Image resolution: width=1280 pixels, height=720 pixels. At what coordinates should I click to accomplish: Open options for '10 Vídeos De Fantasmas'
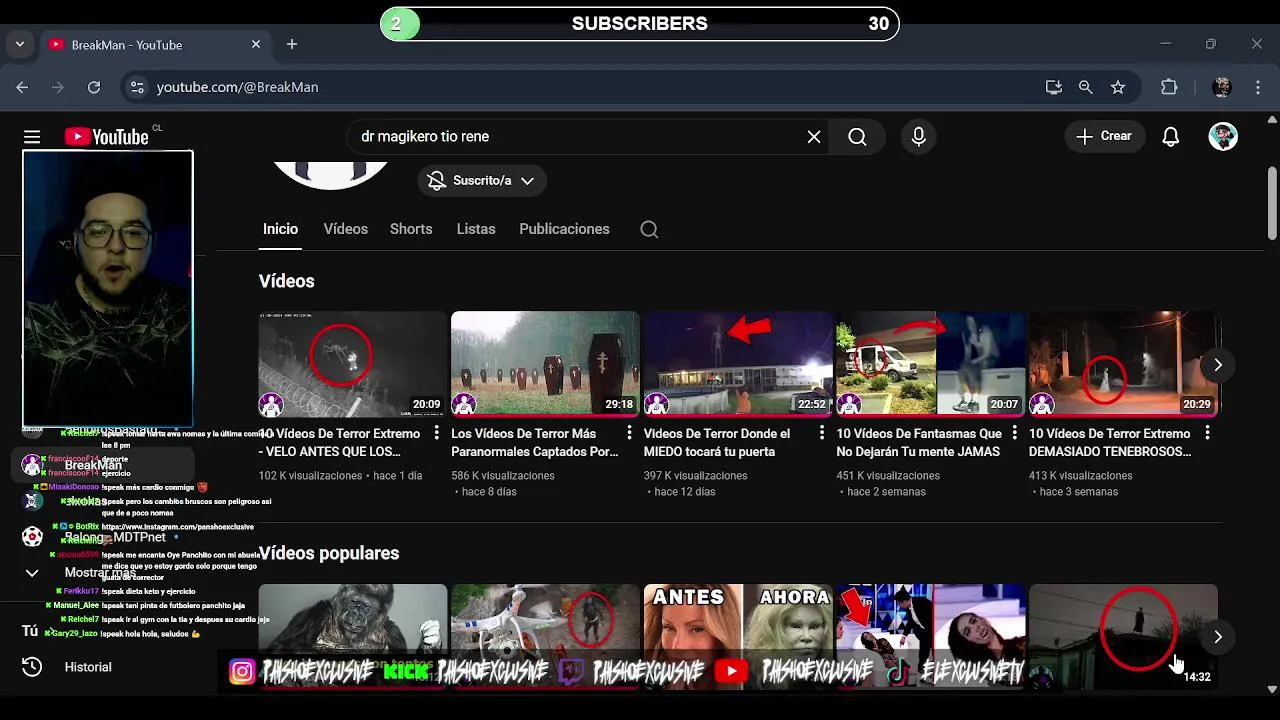1014,433
